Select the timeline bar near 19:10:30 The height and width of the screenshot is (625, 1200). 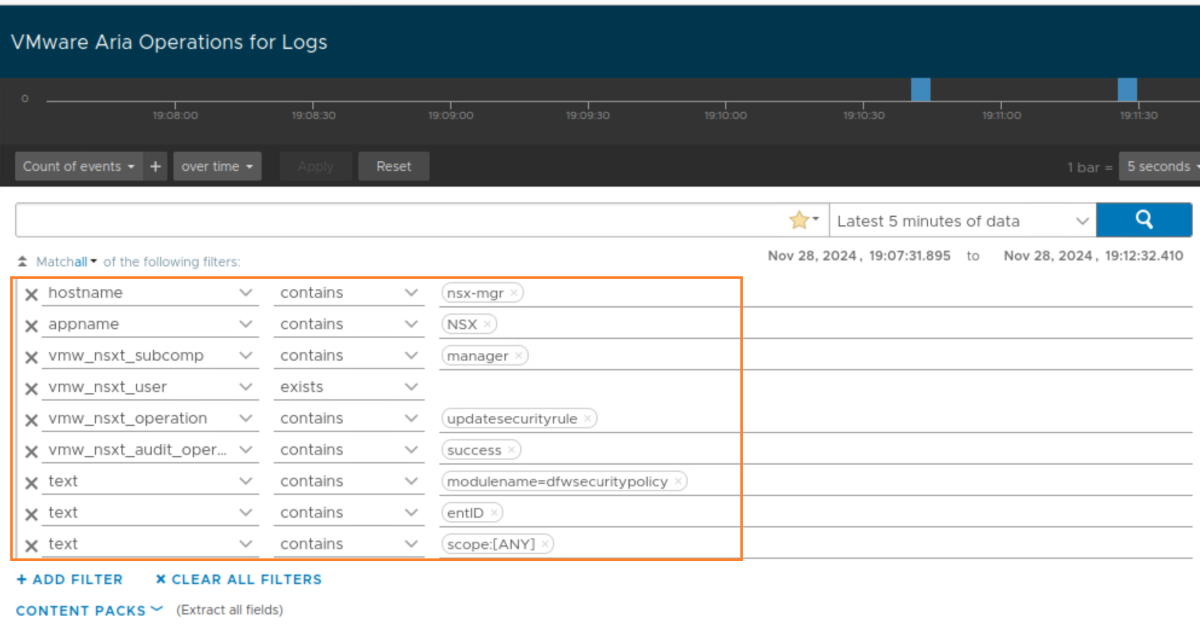(920, 89)
